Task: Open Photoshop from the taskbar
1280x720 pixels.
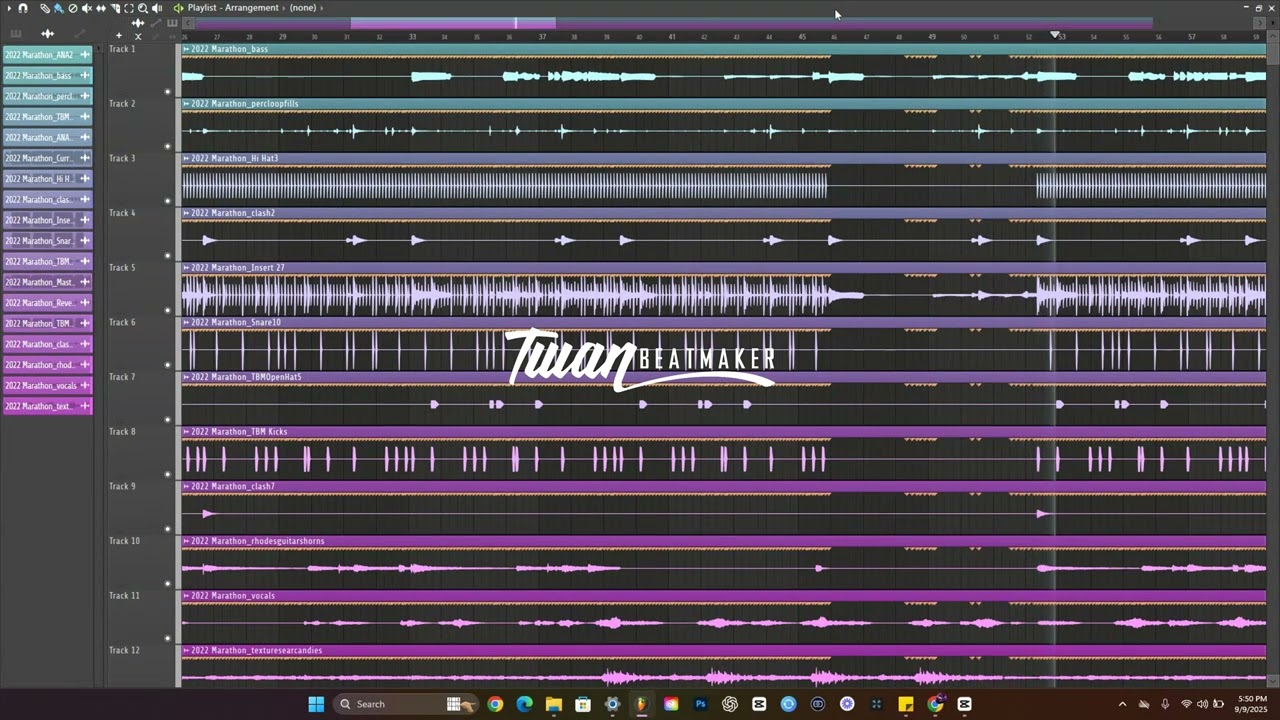Action: pyautogui.click(x=701, y=704)
